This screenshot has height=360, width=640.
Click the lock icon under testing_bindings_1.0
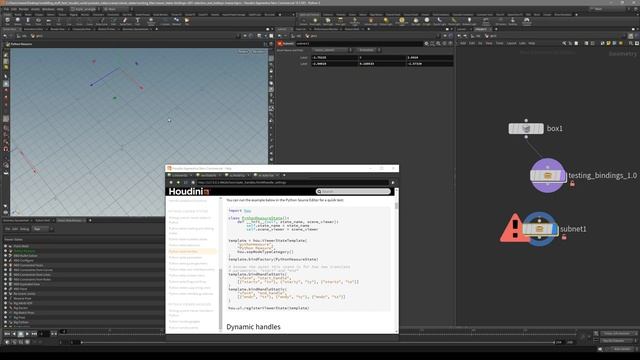pos(572,184)
